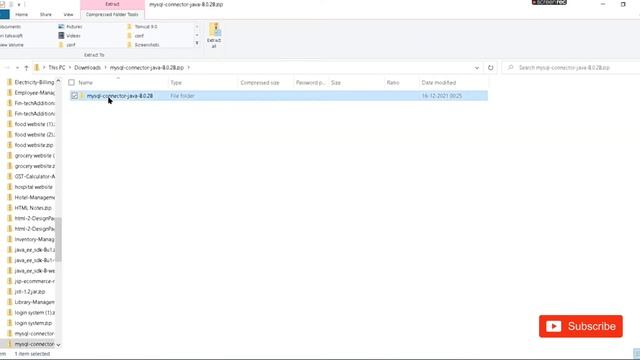Screen dimensions: 640x360
Task: Go to This PC in breadcrumb
Action: point(57,68)
